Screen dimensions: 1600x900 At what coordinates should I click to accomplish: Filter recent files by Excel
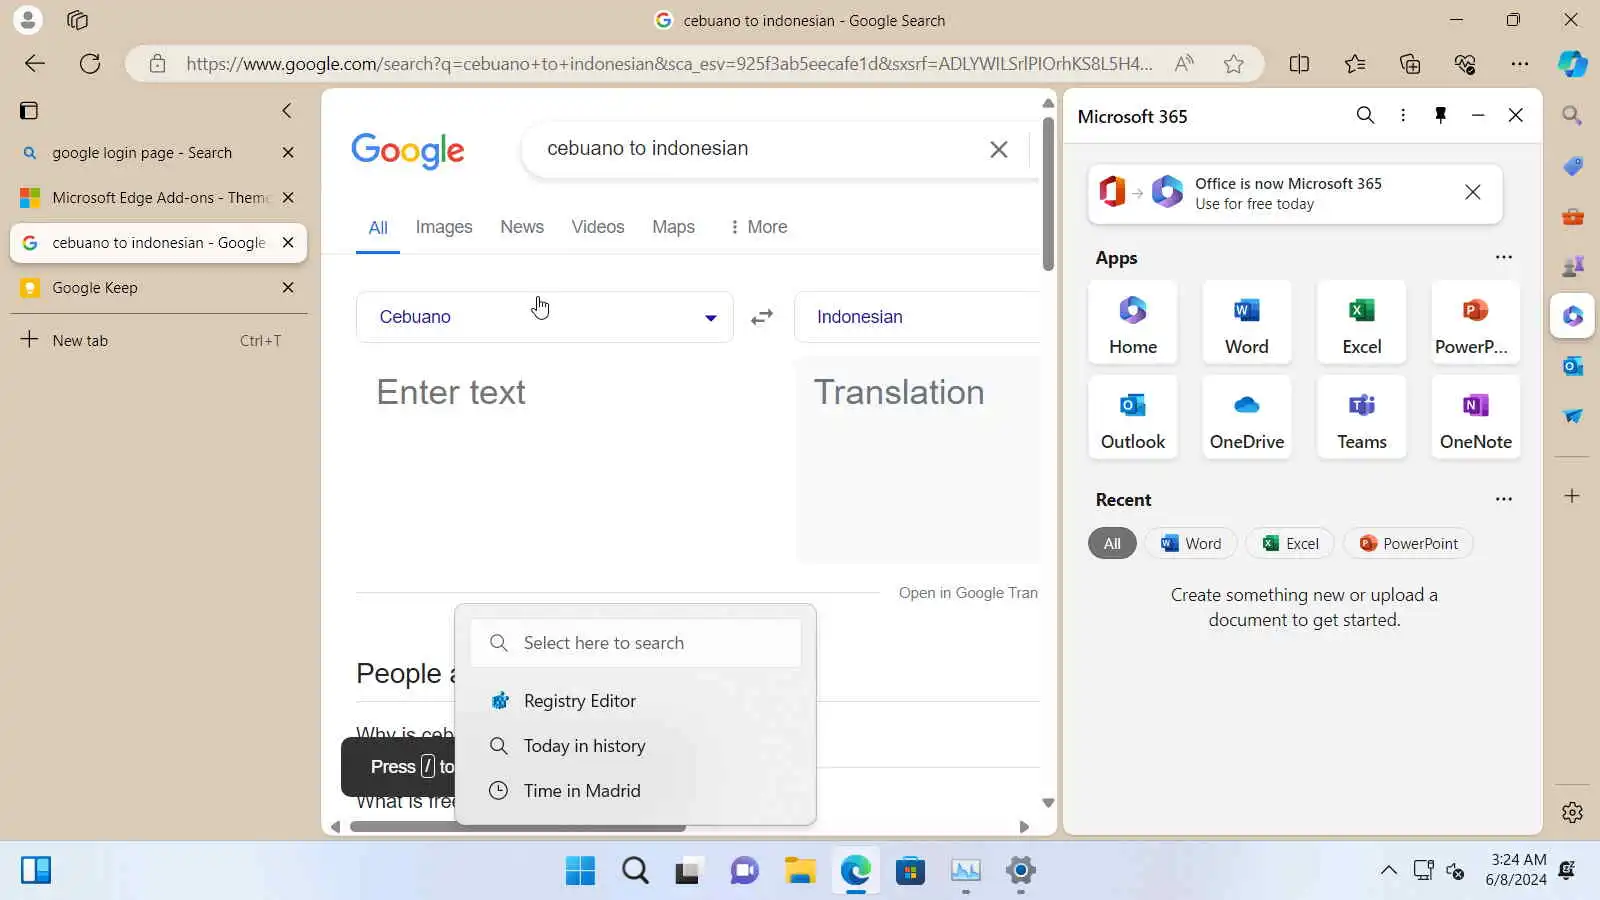(1290, 543)
